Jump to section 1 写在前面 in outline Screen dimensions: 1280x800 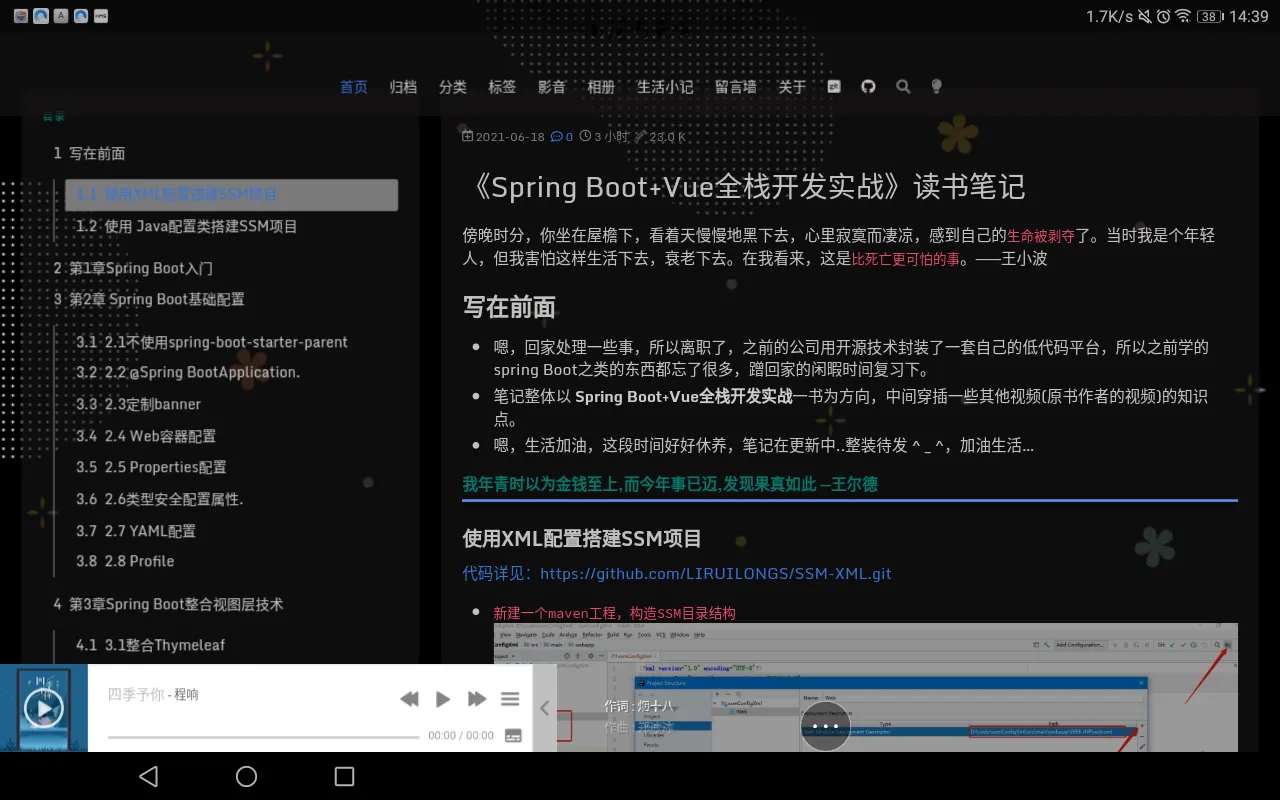click(x=89, y=153)
